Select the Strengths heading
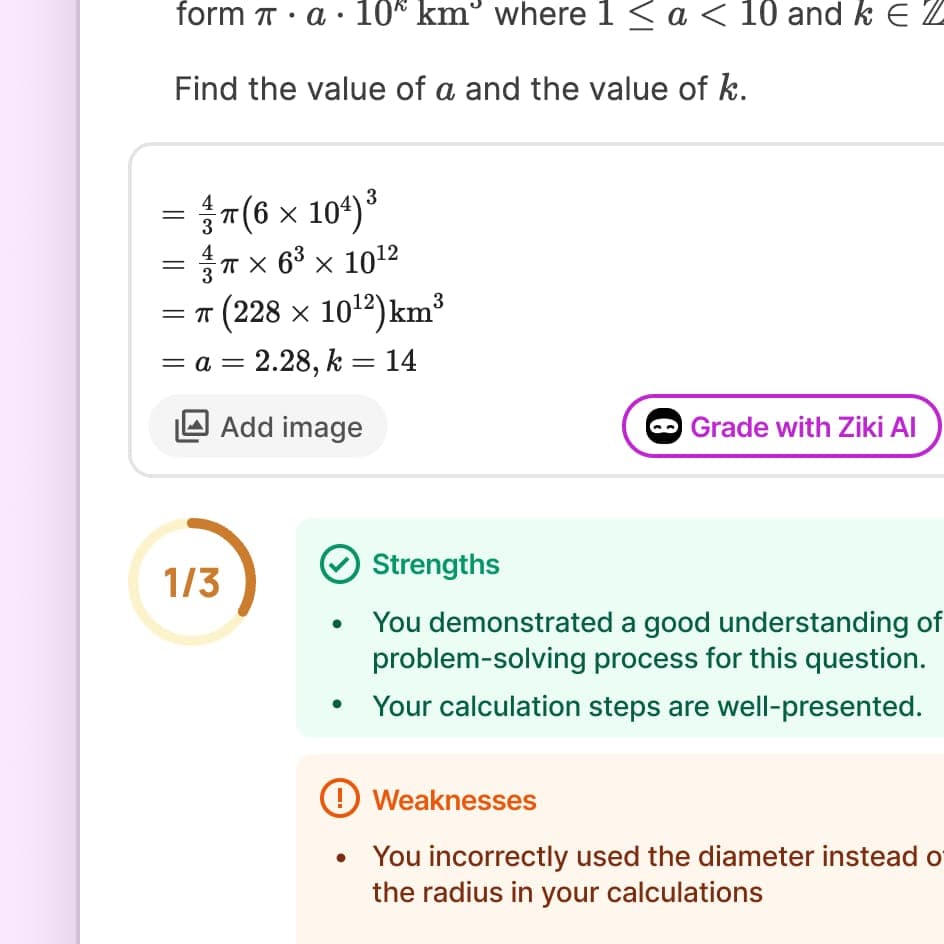 (x=436, y=565)
